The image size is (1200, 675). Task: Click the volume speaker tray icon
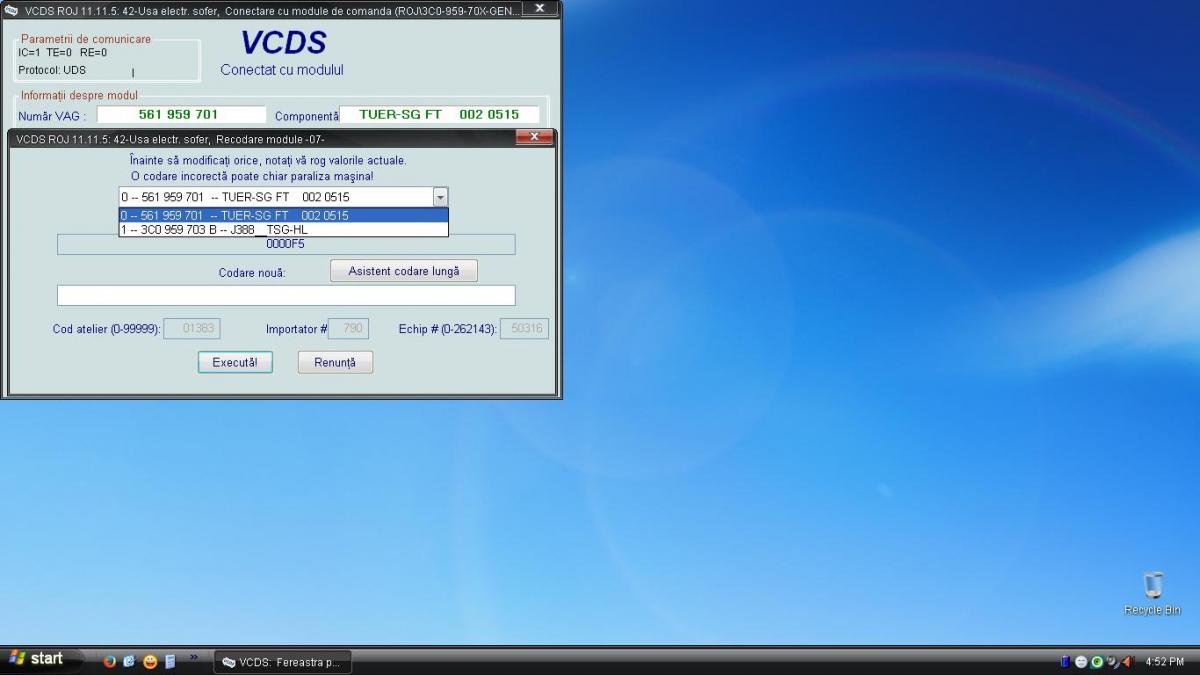click(1128, 662)
